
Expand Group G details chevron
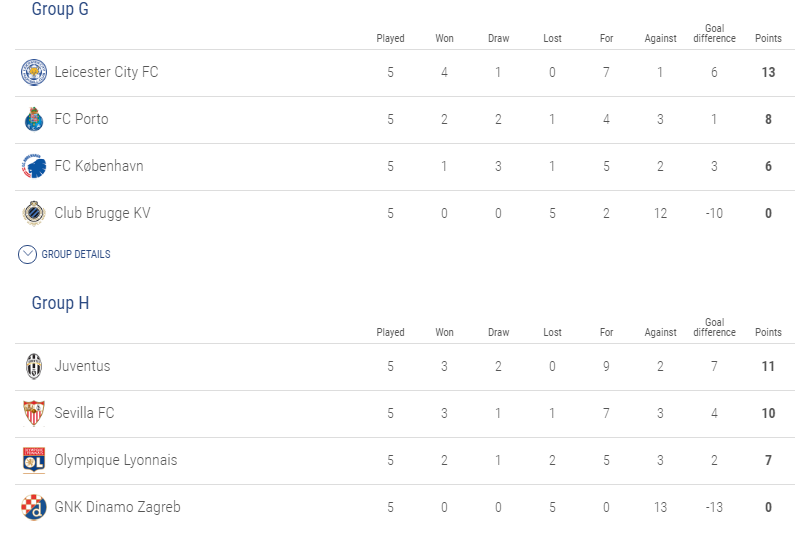pyautogui.click(x=28, y=254)
